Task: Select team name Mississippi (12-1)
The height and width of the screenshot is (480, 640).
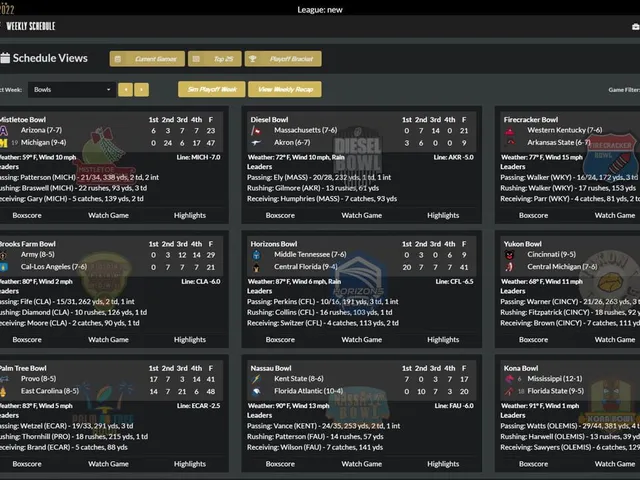Action: [555, 379]
